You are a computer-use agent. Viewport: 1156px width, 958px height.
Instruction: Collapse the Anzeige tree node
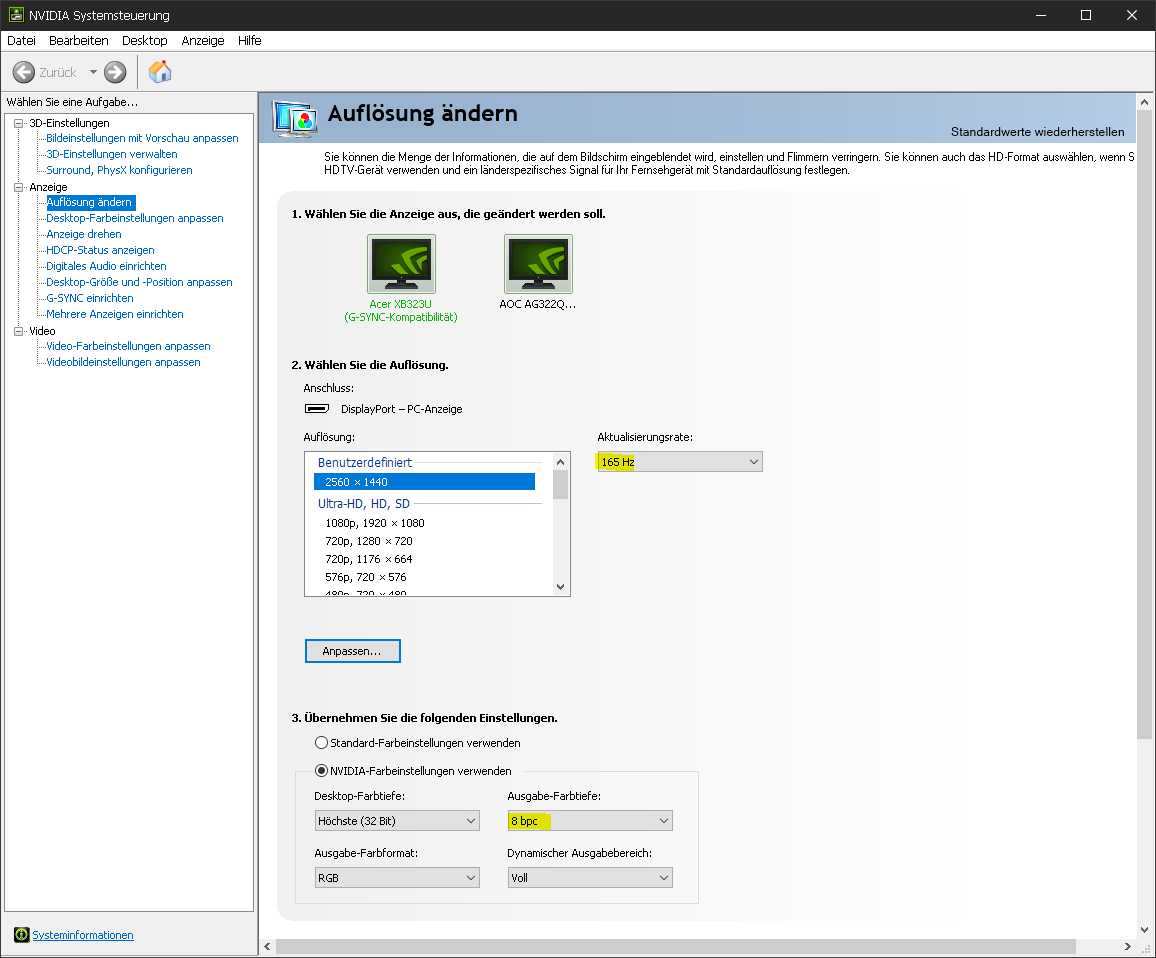(x=19, y=187)
